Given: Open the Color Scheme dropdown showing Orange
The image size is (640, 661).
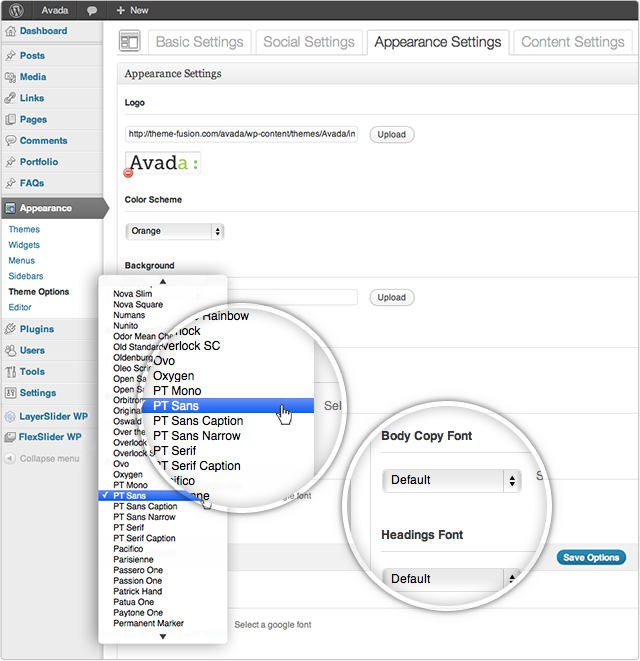Looking at the screenshot, I should (175, 231).
